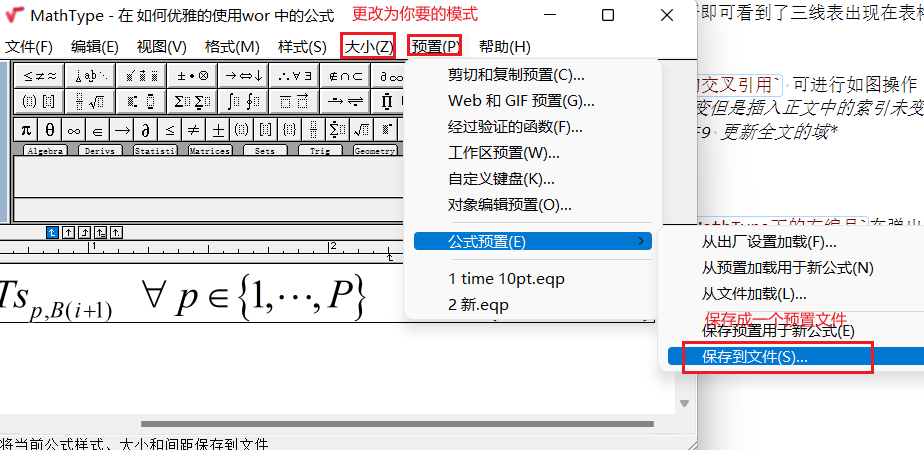Select the right-justified tab stop

point(84,233)
